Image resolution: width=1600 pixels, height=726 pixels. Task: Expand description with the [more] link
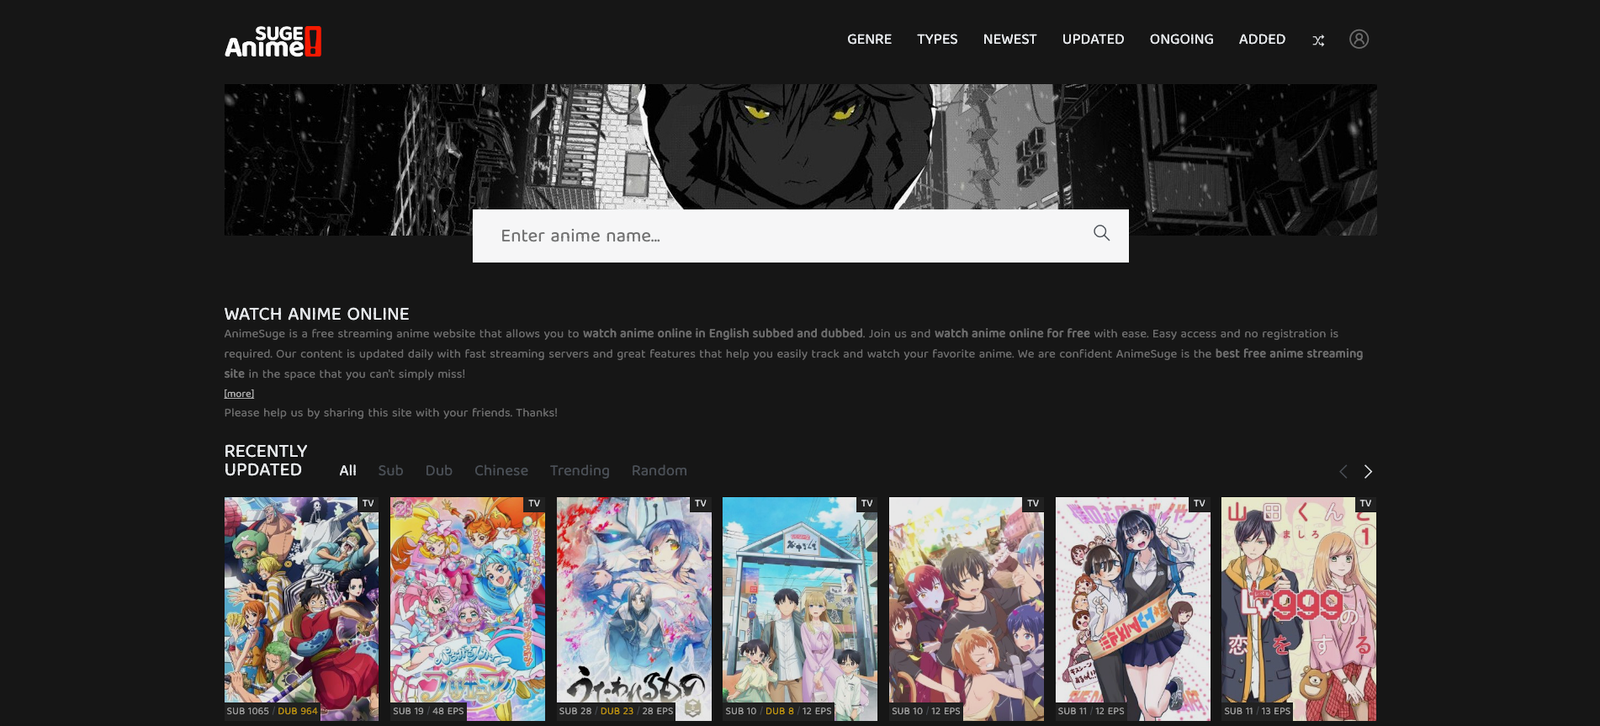coord(239,394)
